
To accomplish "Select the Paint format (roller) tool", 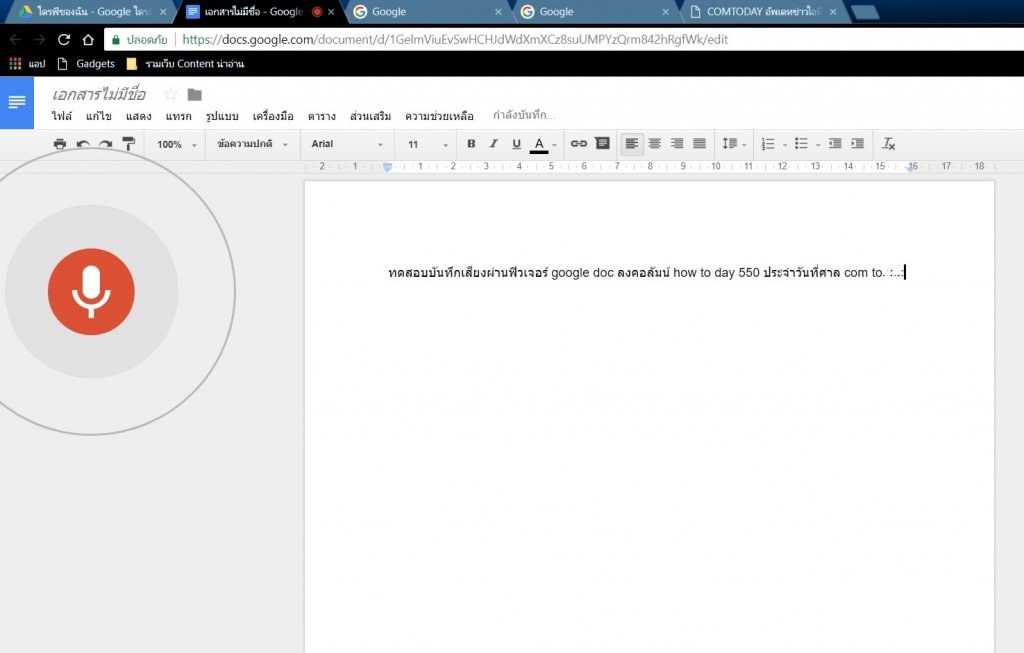I will [129, 143].
